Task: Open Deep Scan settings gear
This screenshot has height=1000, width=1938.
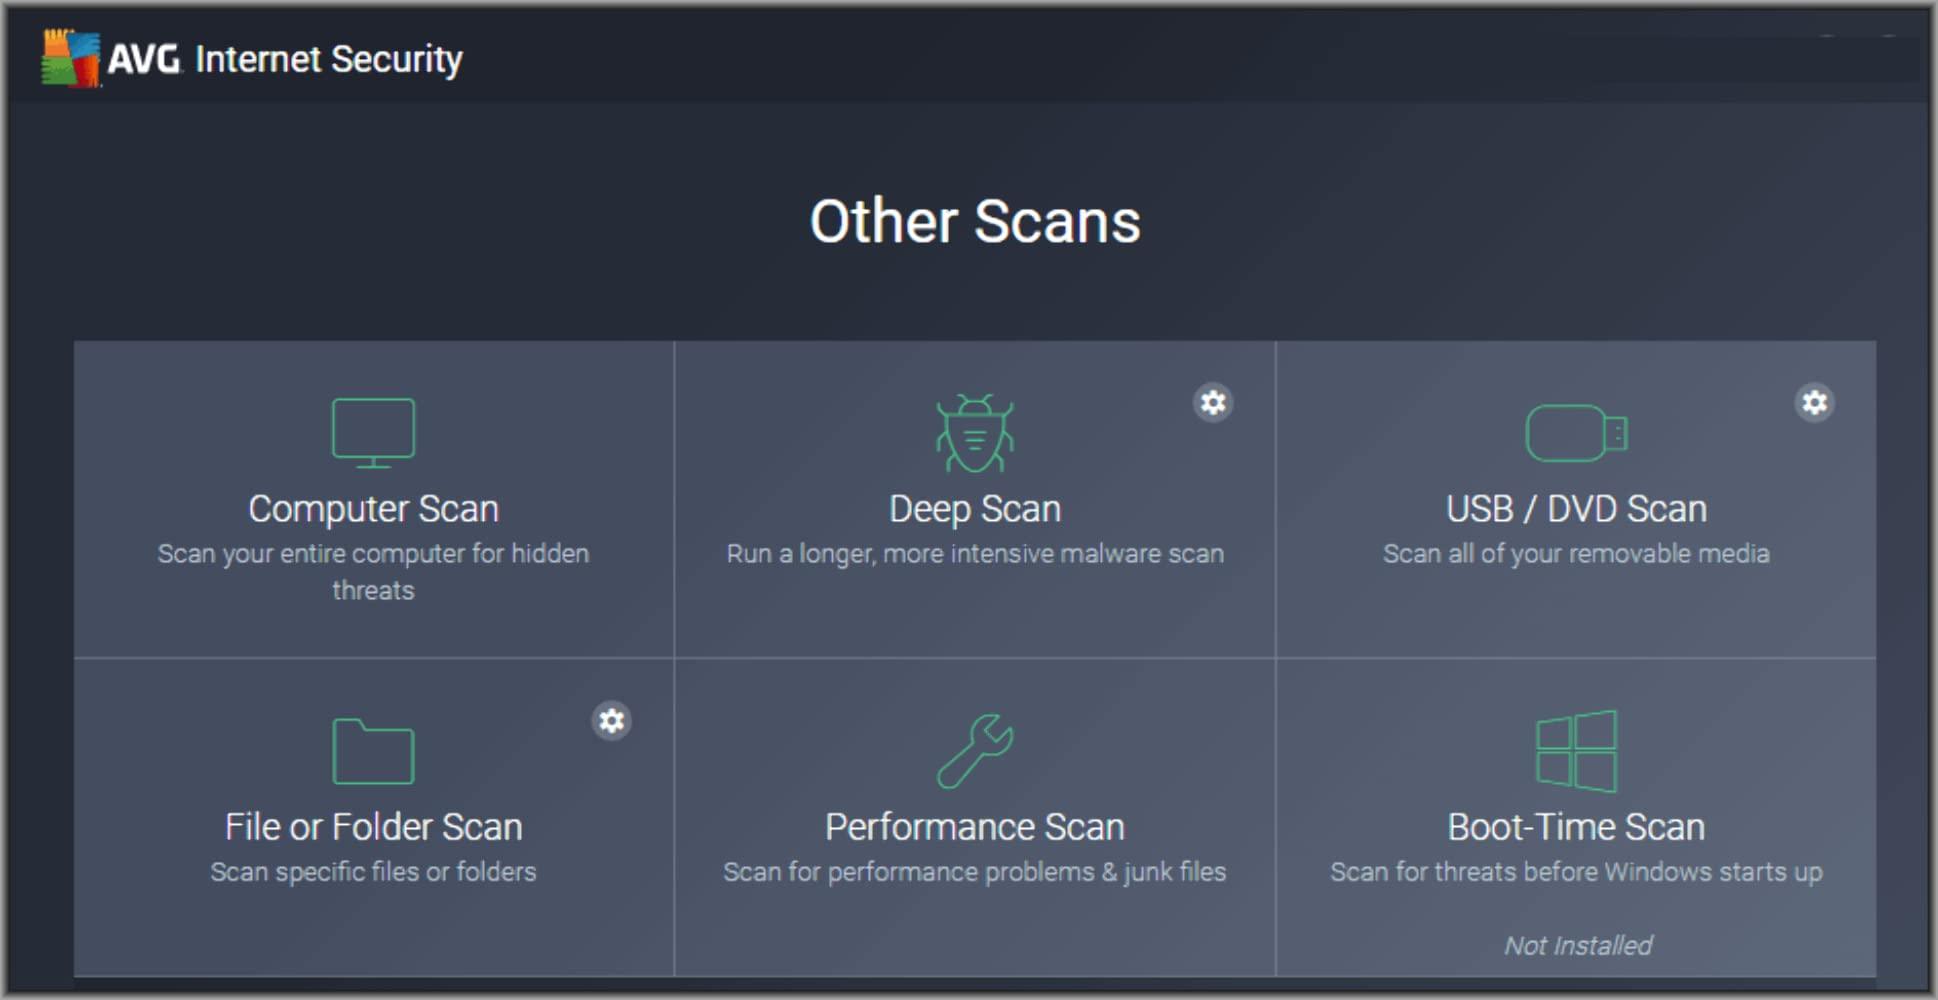Action: click(1213, 403)
